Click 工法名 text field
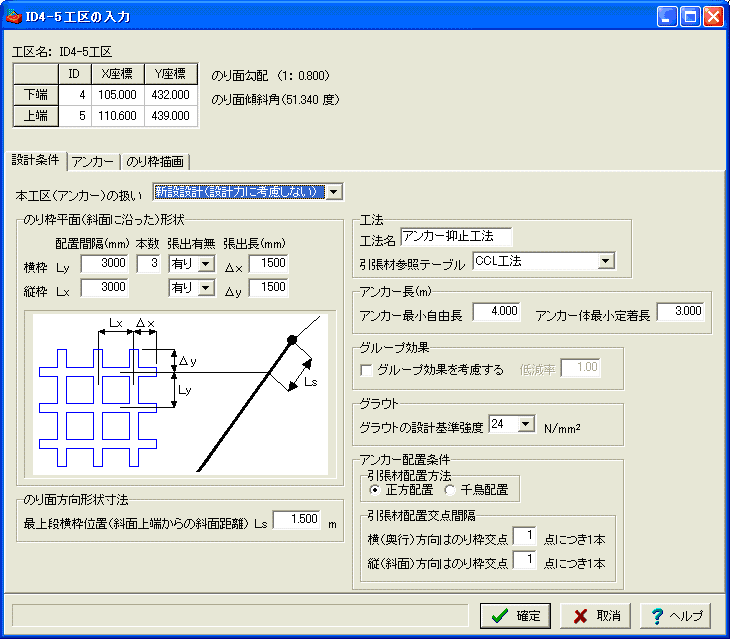Screen dimensions: 730x639 tap(456, 236)
